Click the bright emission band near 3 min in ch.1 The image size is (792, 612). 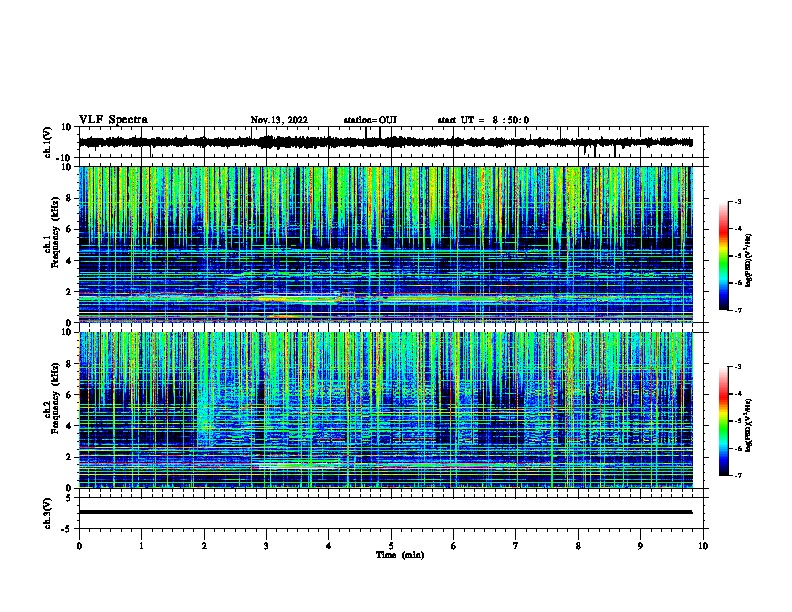[298, 299]
